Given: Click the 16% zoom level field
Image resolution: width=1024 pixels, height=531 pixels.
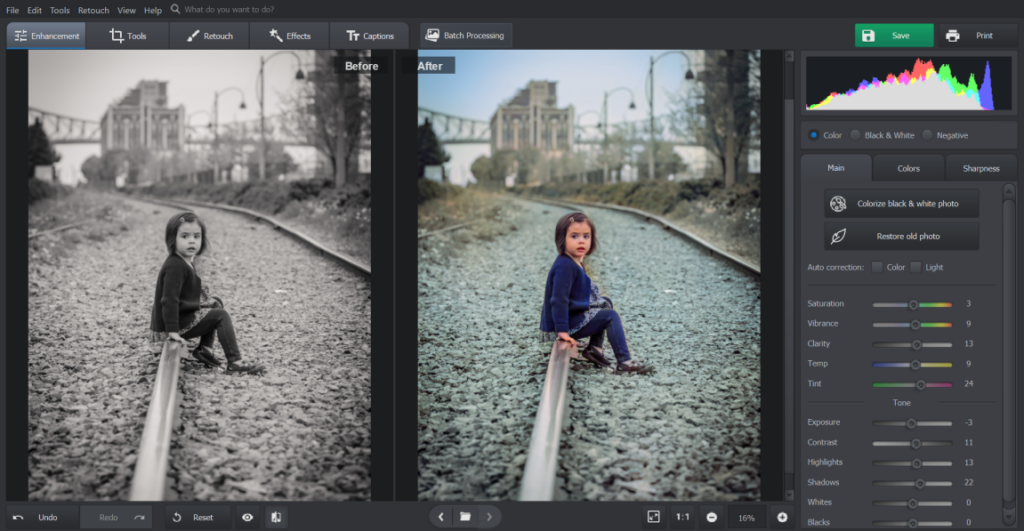Looking at the screenshot, I should 746,517.
